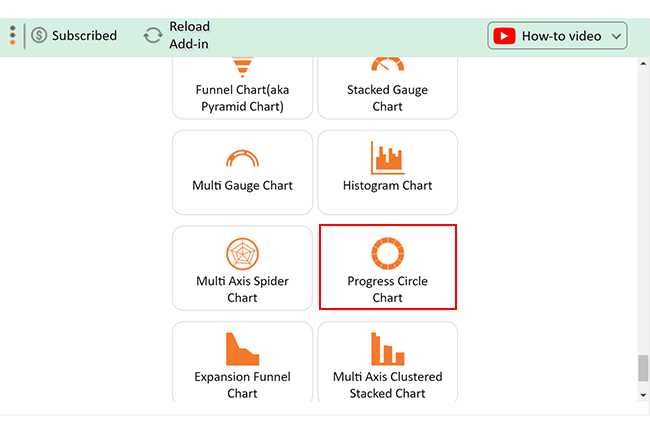Open the How-to video button
Image resolution: width=650 pixels, height=434 pixels.
pos(557,36)
